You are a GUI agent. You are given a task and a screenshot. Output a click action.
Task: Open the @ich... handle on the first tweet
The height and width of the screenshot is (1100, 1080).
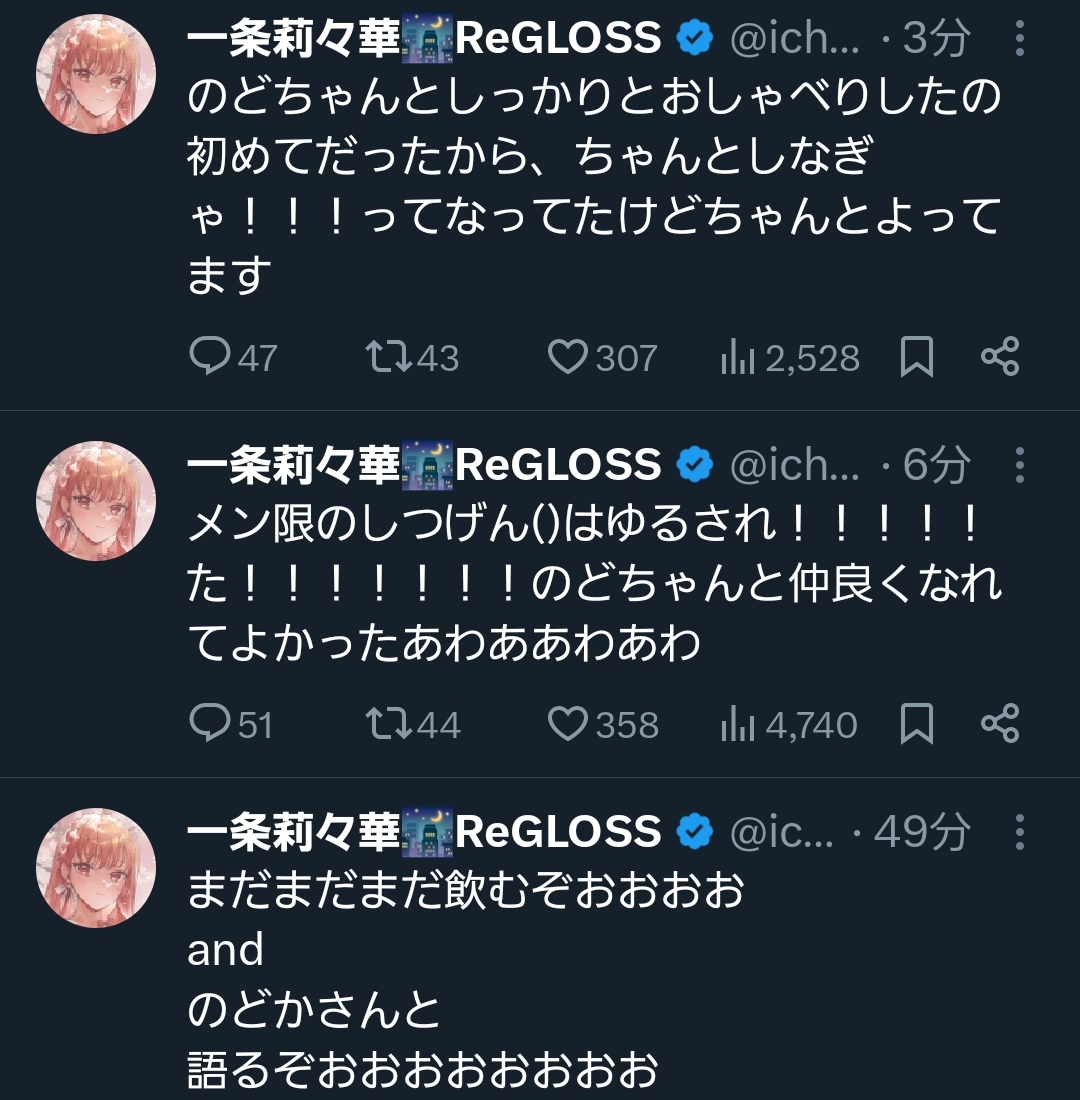tap(794, 38)
